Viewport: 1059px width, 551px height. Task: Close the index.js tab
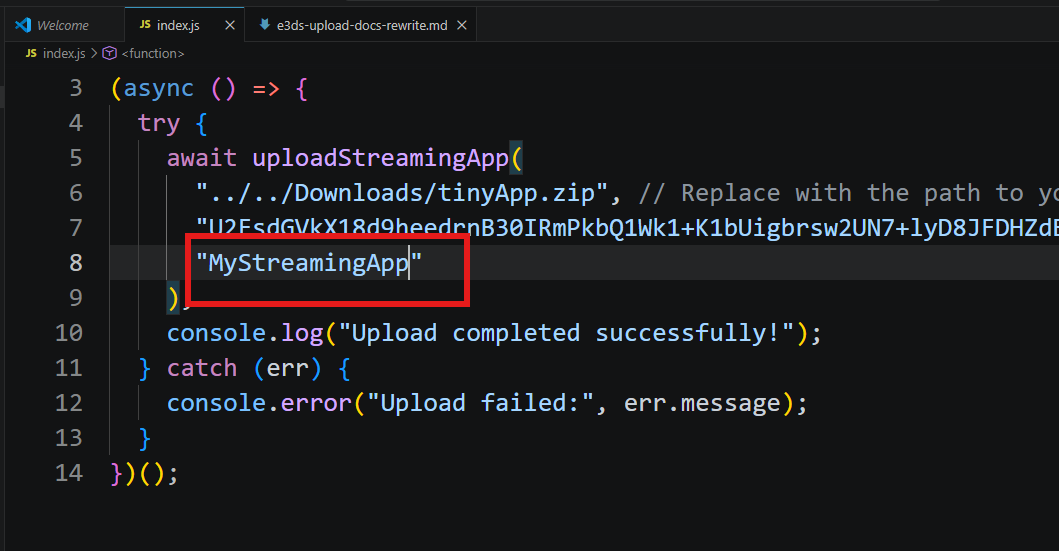[x=229, y=25]
